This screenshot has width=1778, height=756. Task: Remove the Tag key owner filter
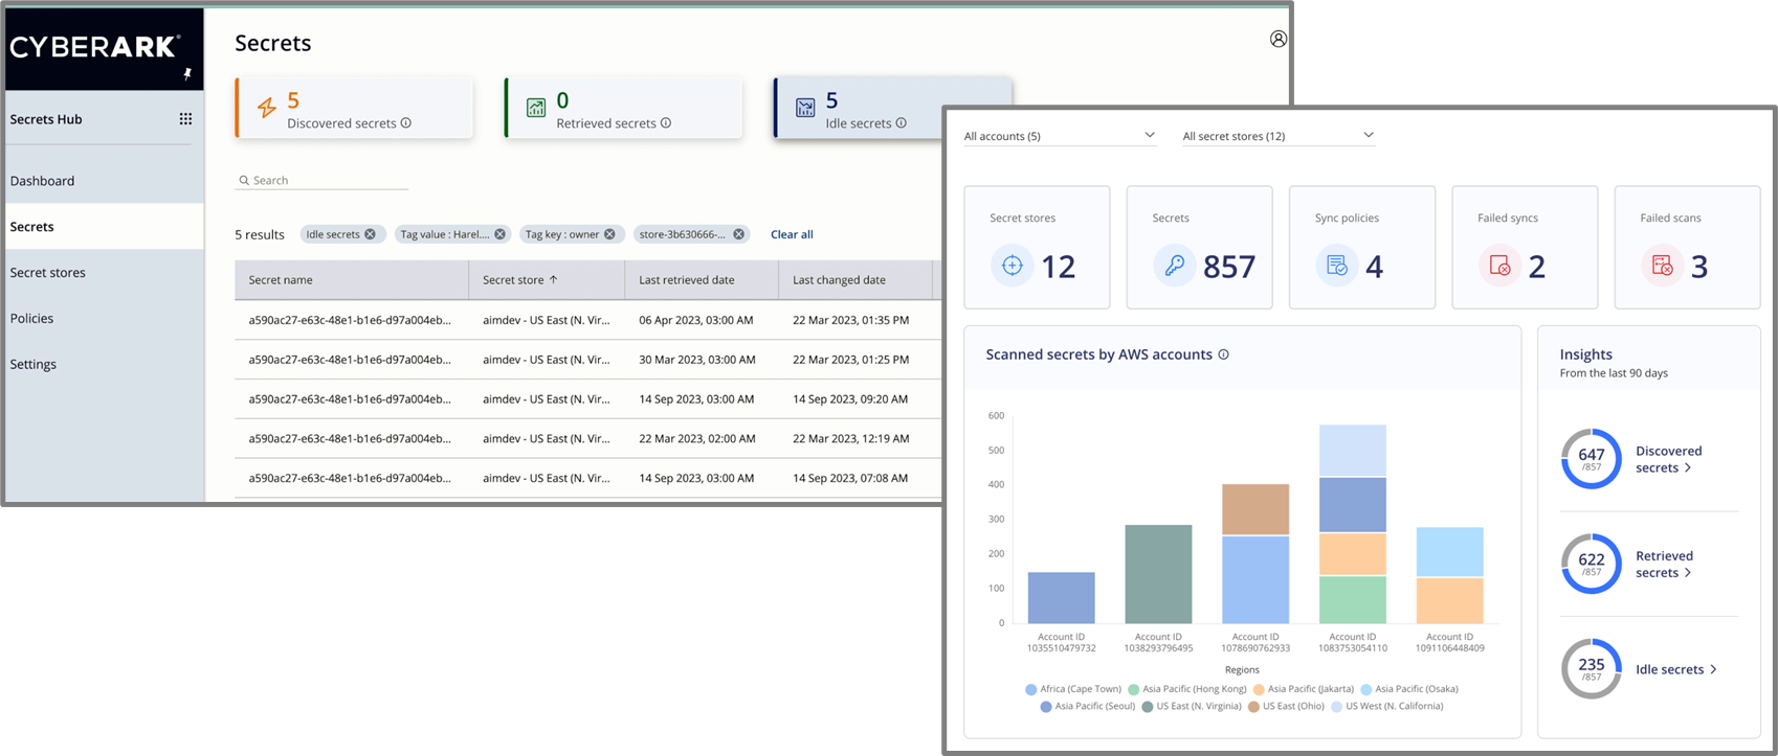[x=610, y=234]
